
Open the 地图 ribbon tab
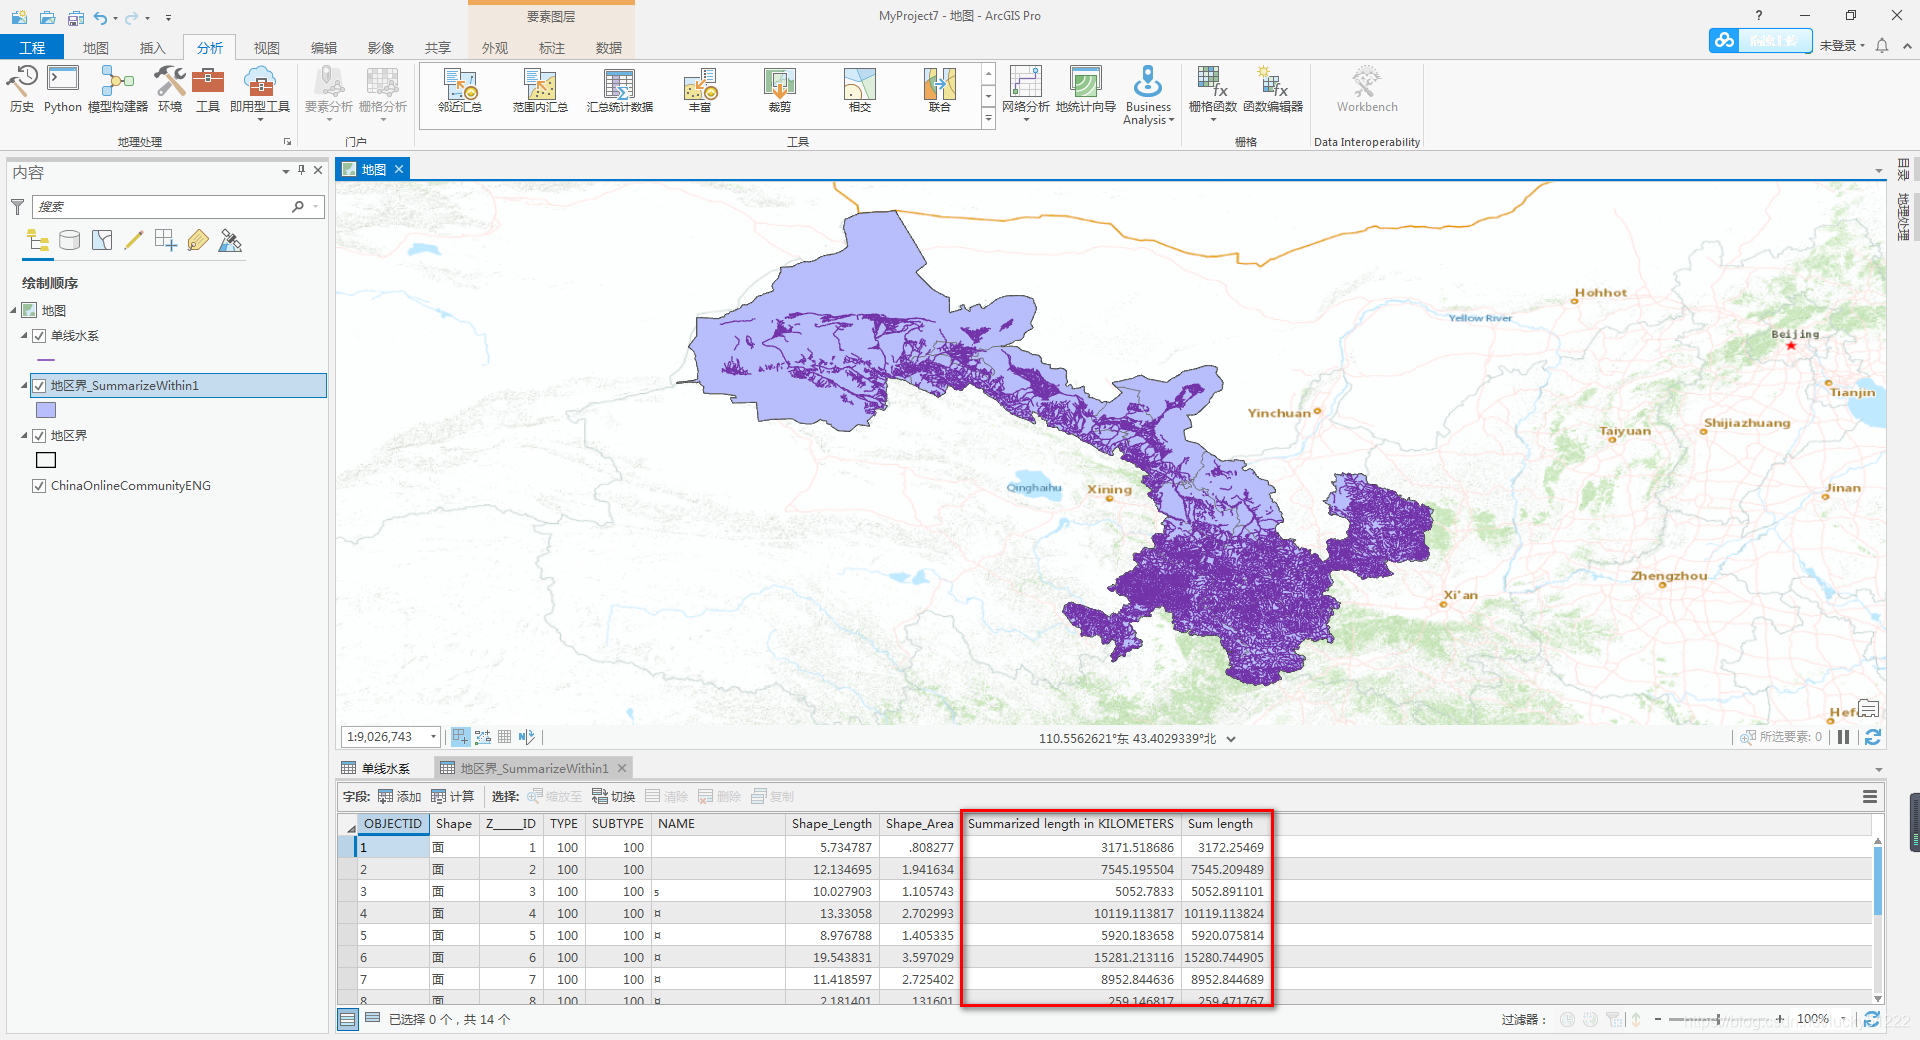click(96, 48)
